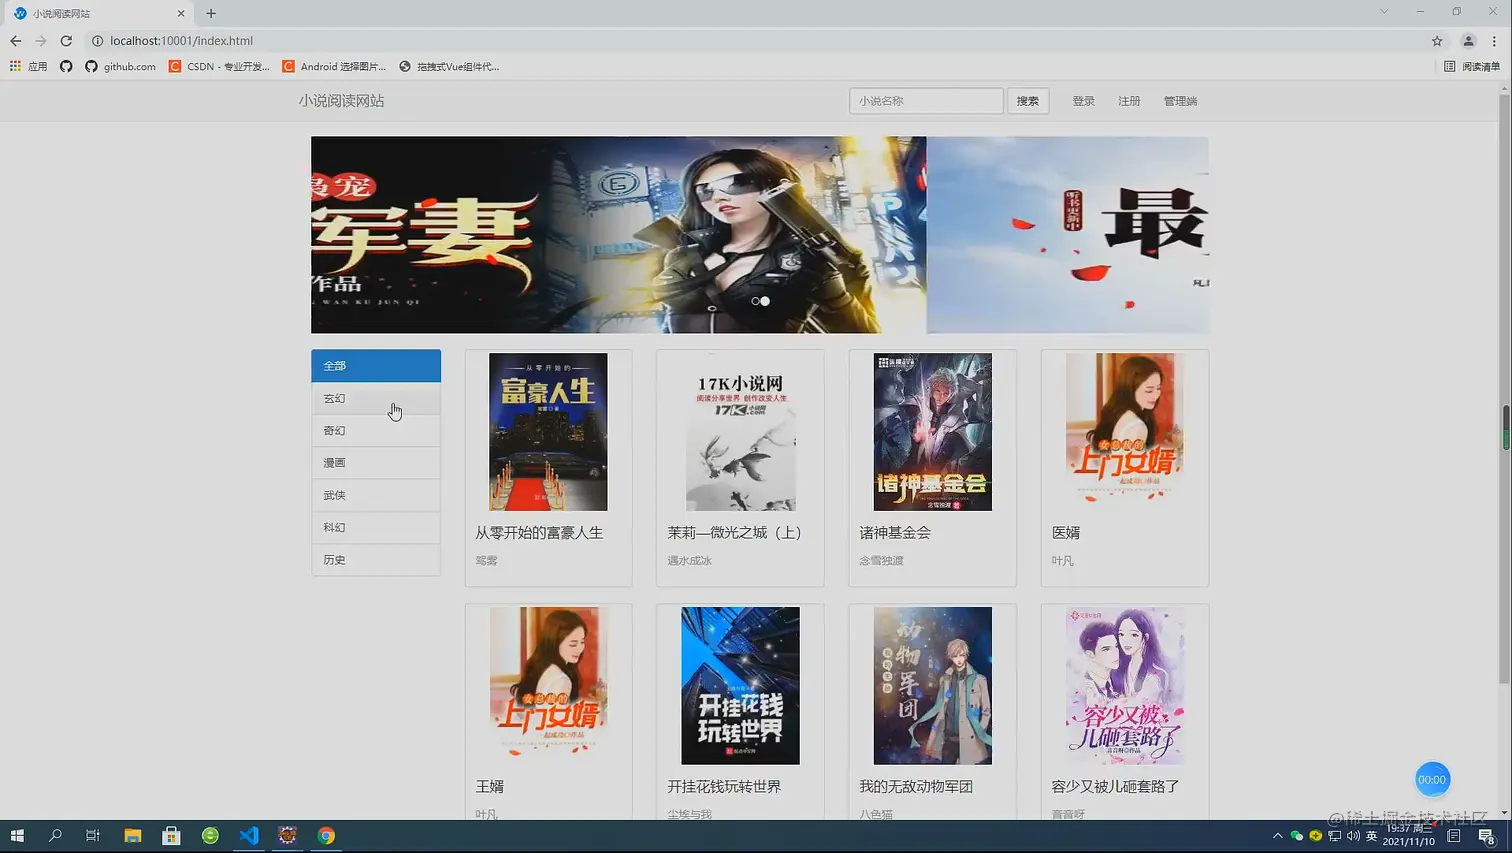Open Microsoft Store from the taskbar

tap(171, 836)
